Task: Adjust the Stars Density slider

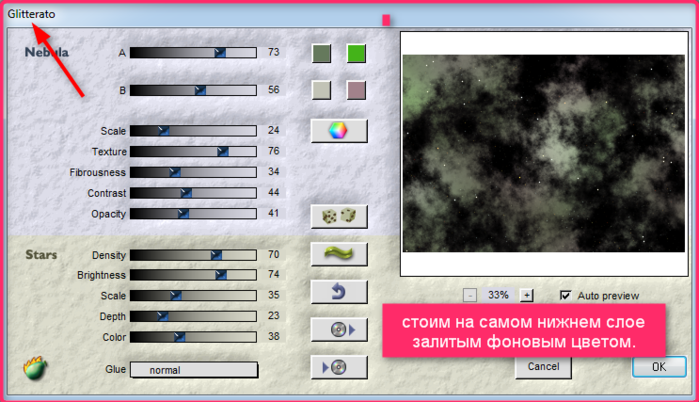Action: pos(193,255)
